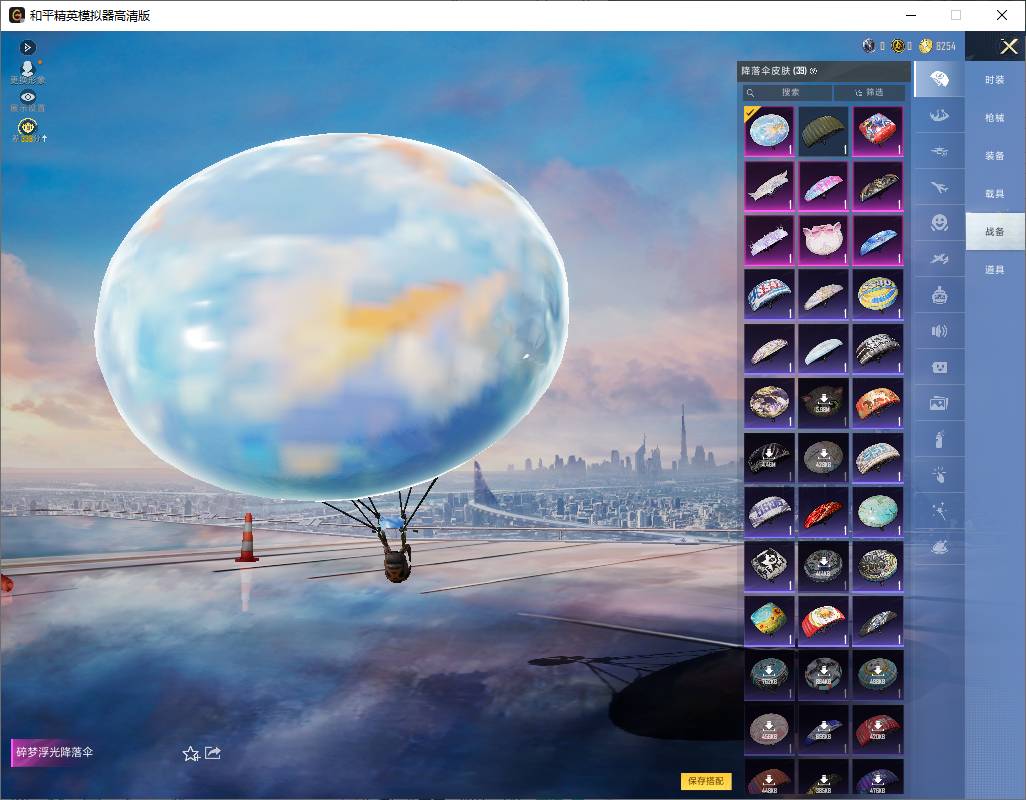The height and width of the screenshot is (800, 1026).
Task: Switch to the 枪械 tab
Action: tap(995, 118)
